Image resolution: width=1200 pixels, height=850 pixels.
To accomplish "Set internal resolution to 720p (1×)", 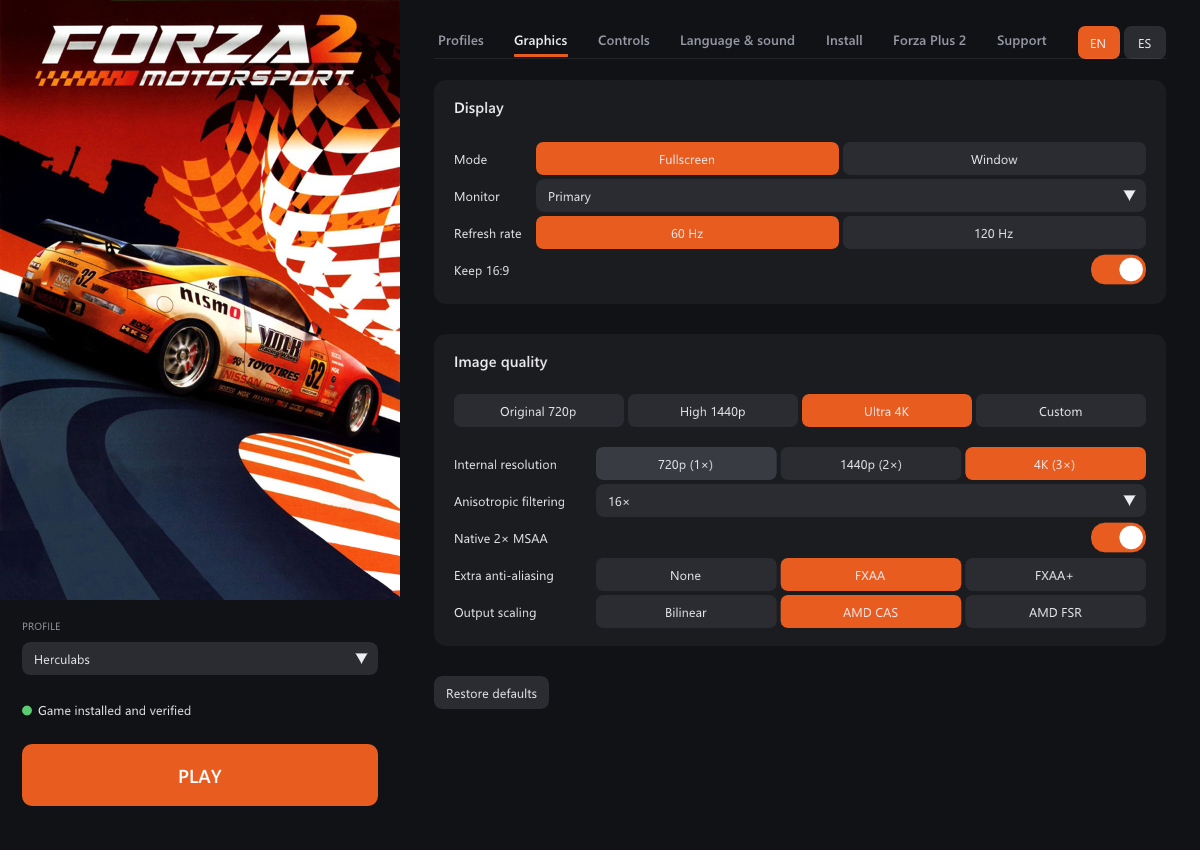I will (x=686, y=464).
